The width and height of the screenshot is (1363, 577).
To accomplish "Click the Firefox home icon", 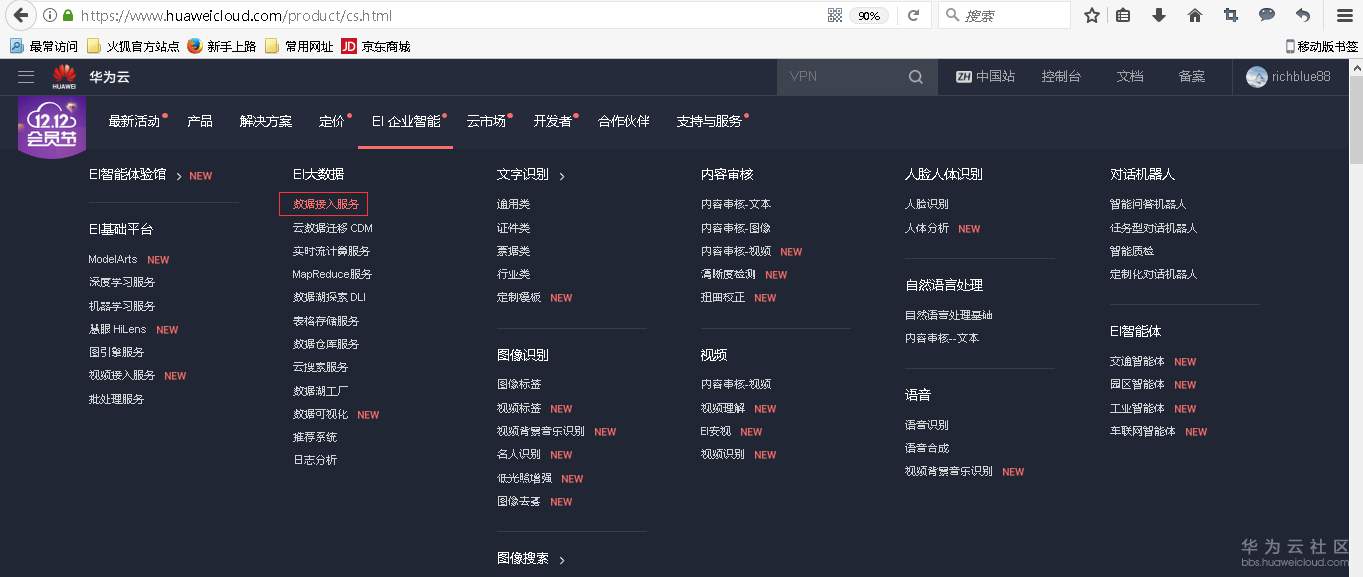I will (1194, 15).
